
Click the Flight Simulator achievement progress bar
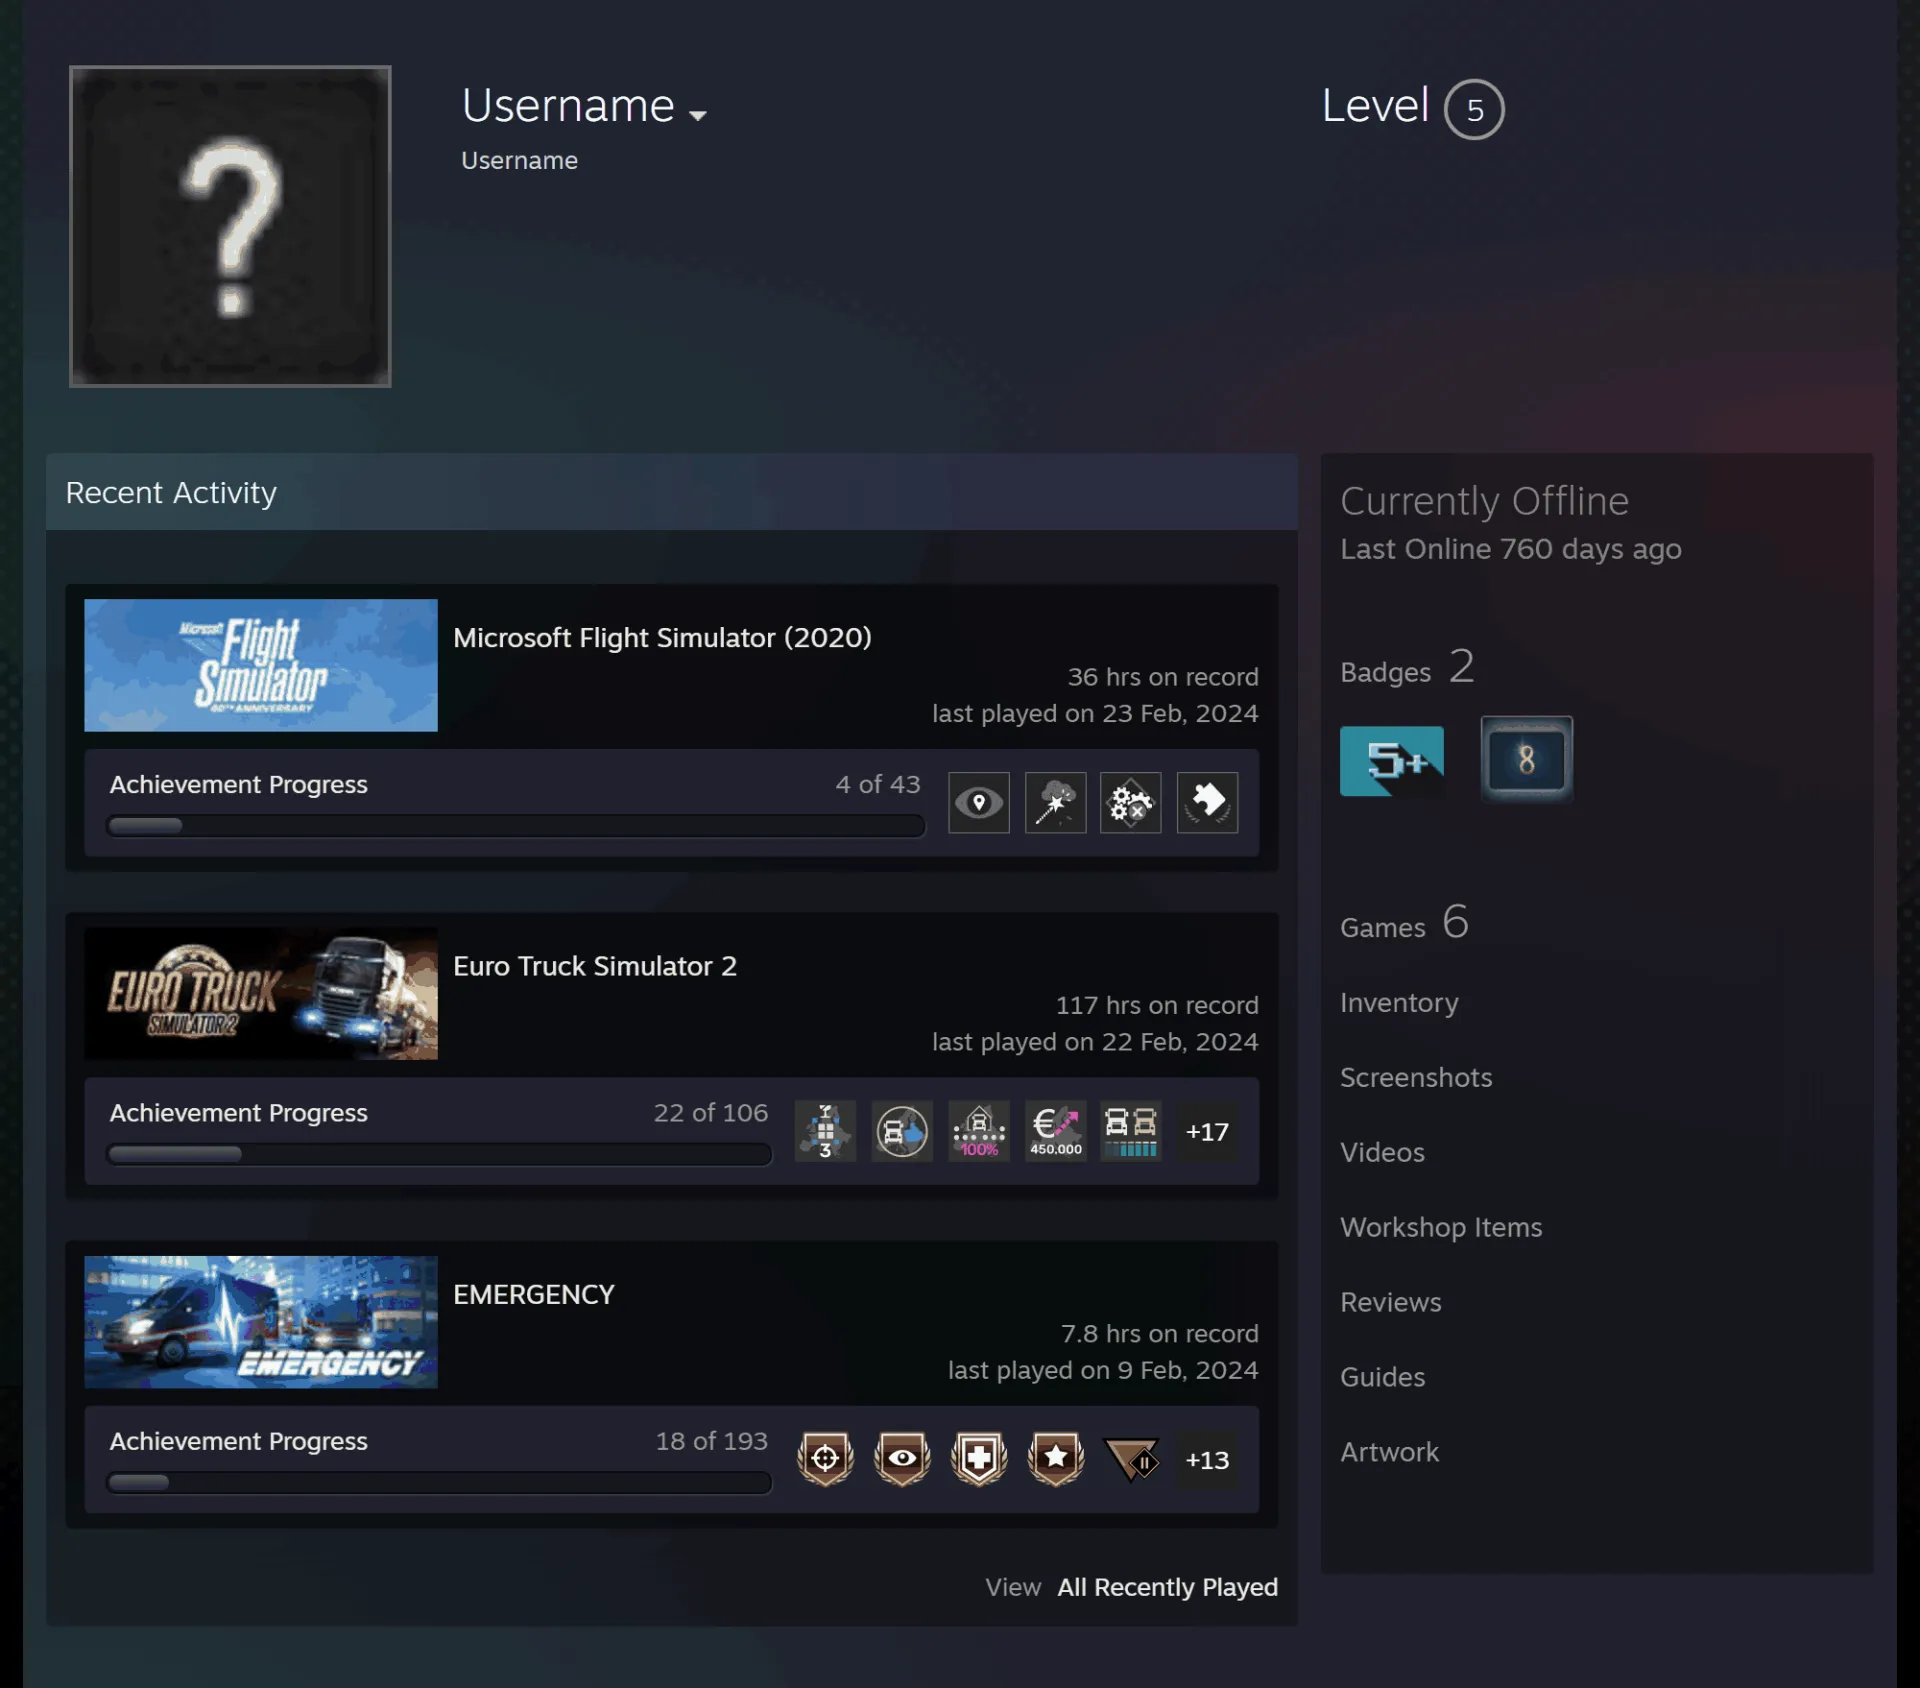pos(515,826)
